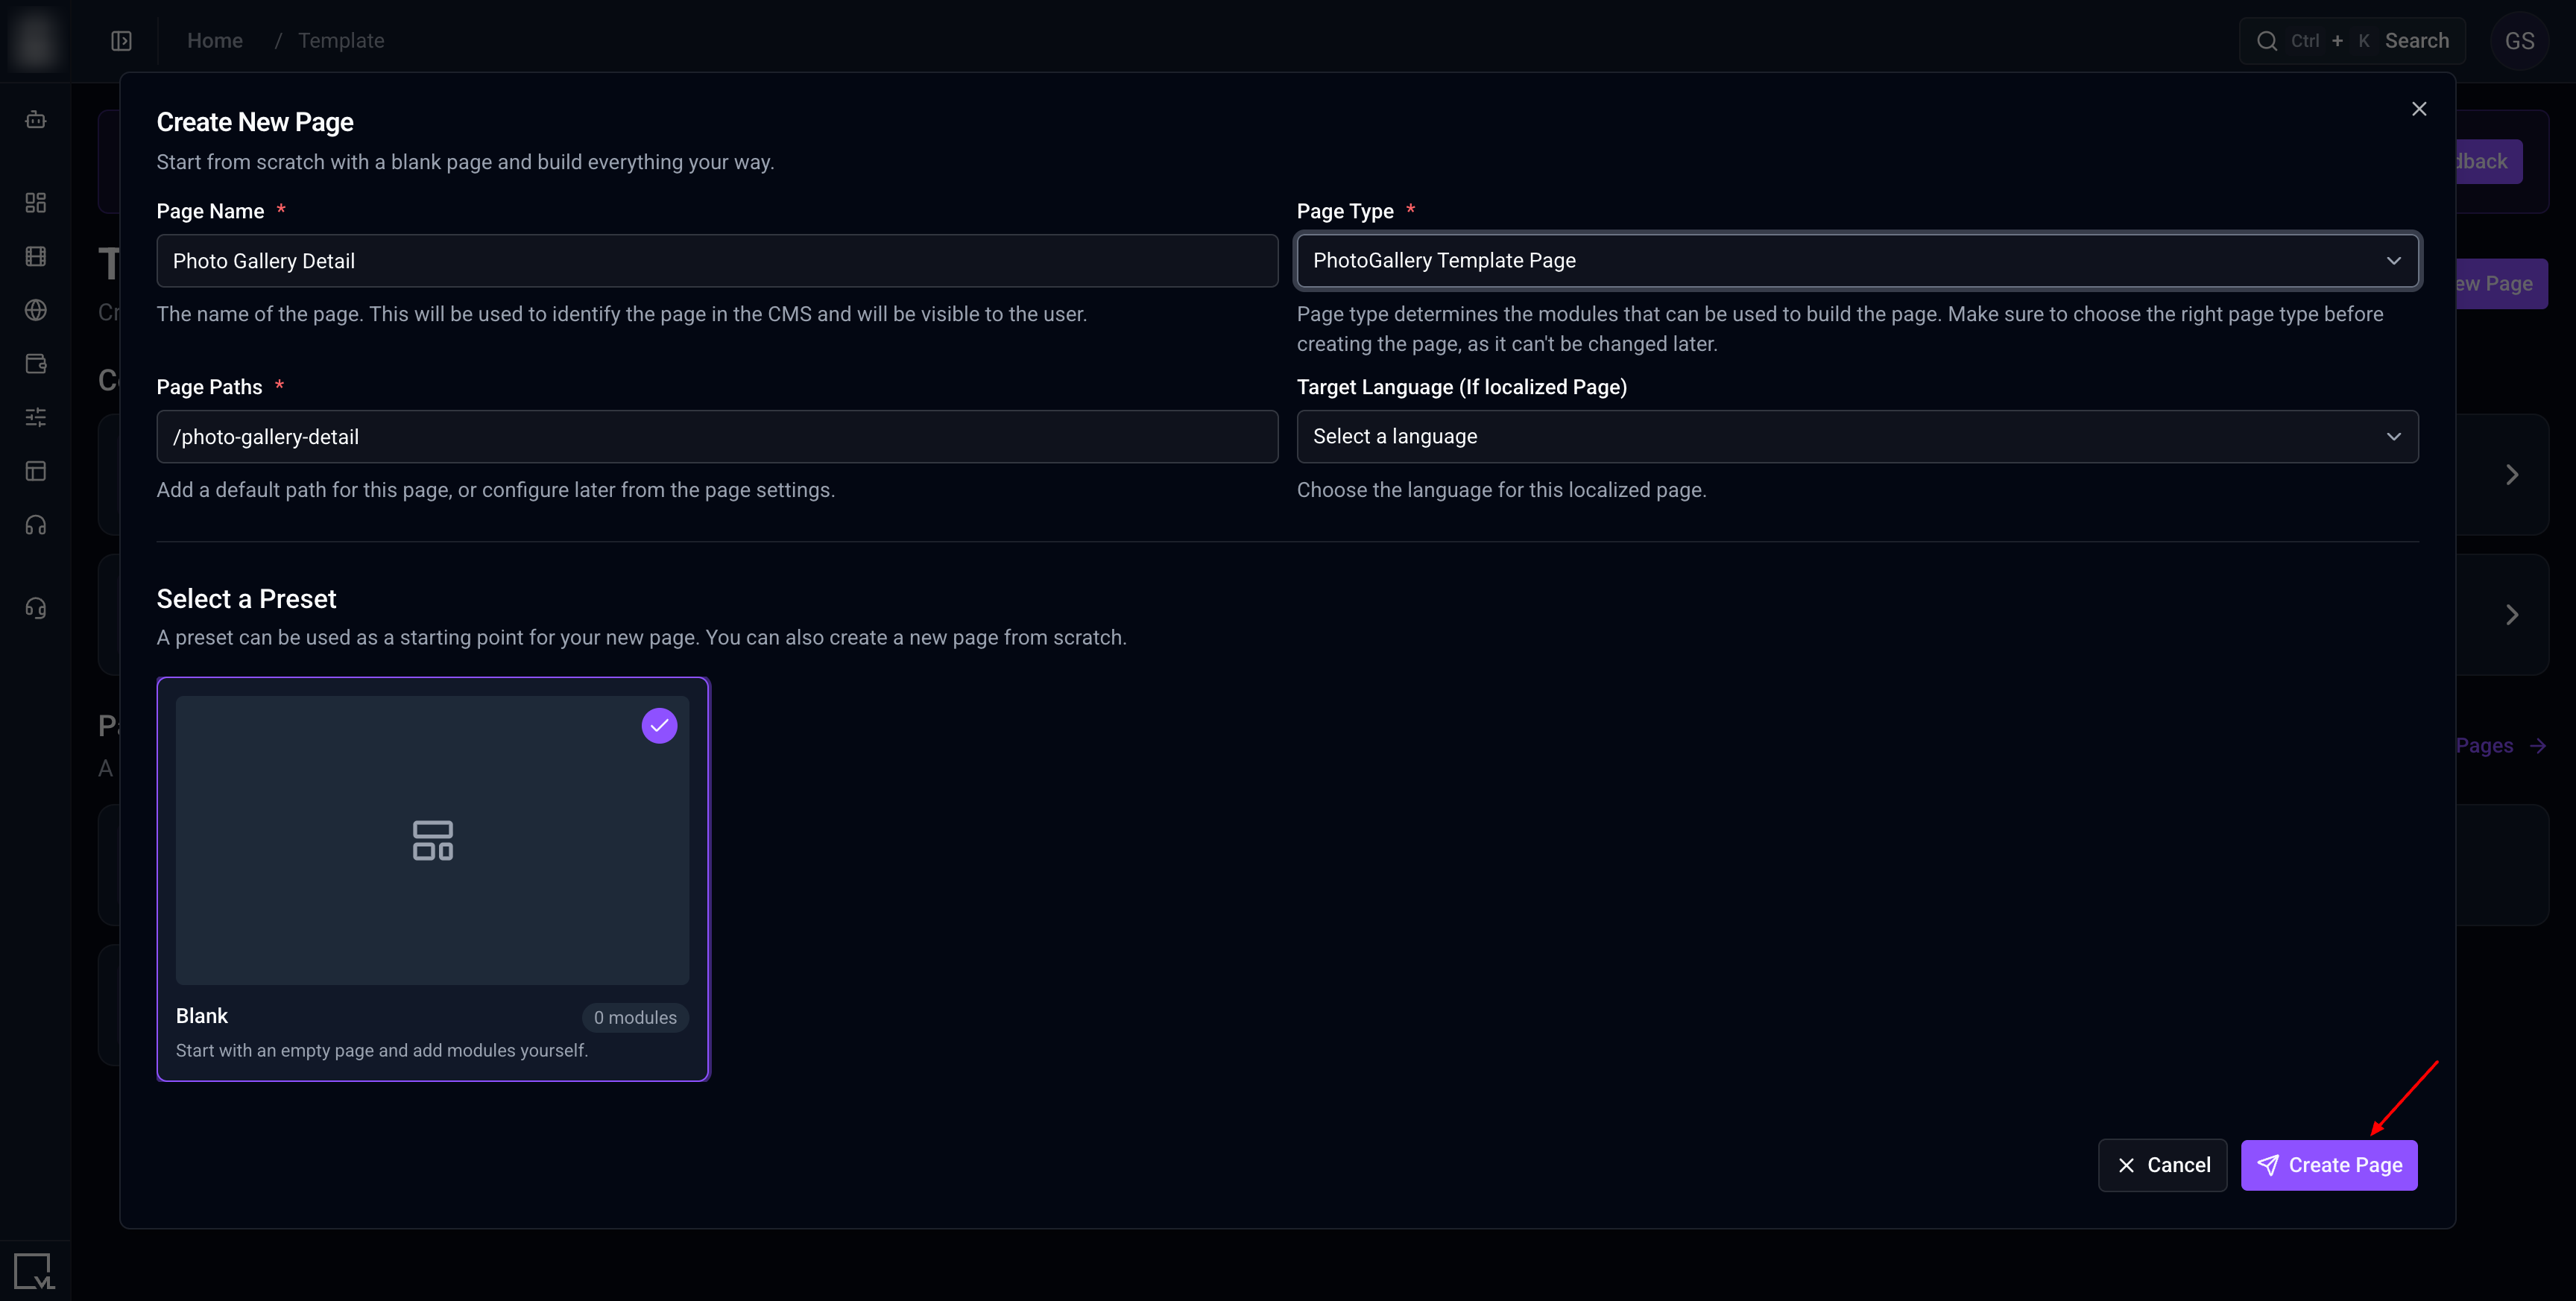Open the layout template icon in sidebar
This screenshot has height=1301, width=2576.
coord(36,471)
